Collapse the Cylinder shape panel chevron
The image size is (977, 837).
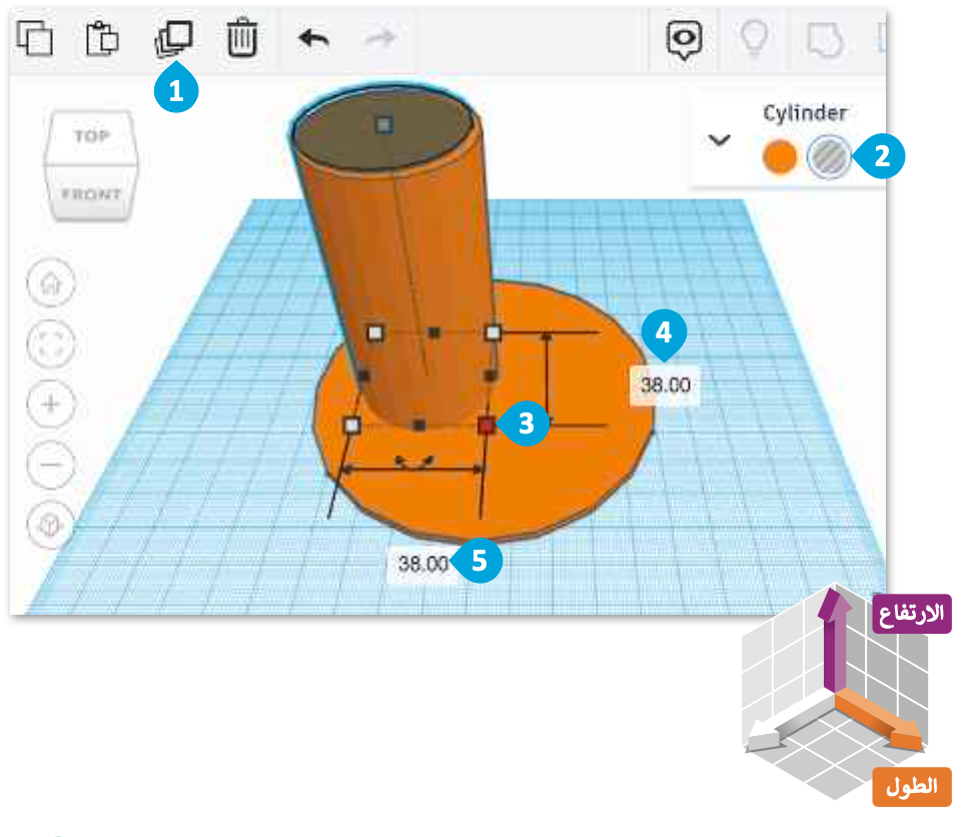click(719, 140)
